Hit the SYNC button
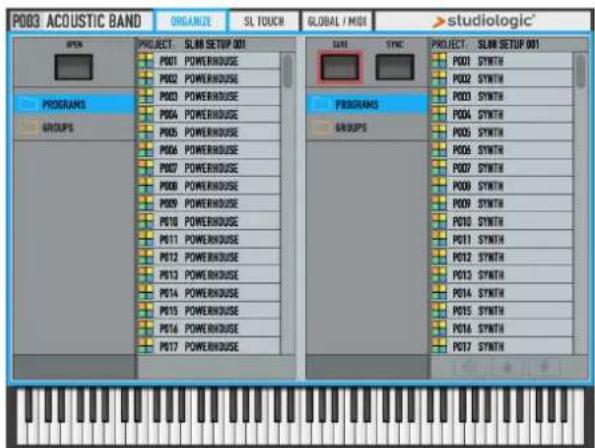This screenshot has height=448, width=595. point(395,67)
